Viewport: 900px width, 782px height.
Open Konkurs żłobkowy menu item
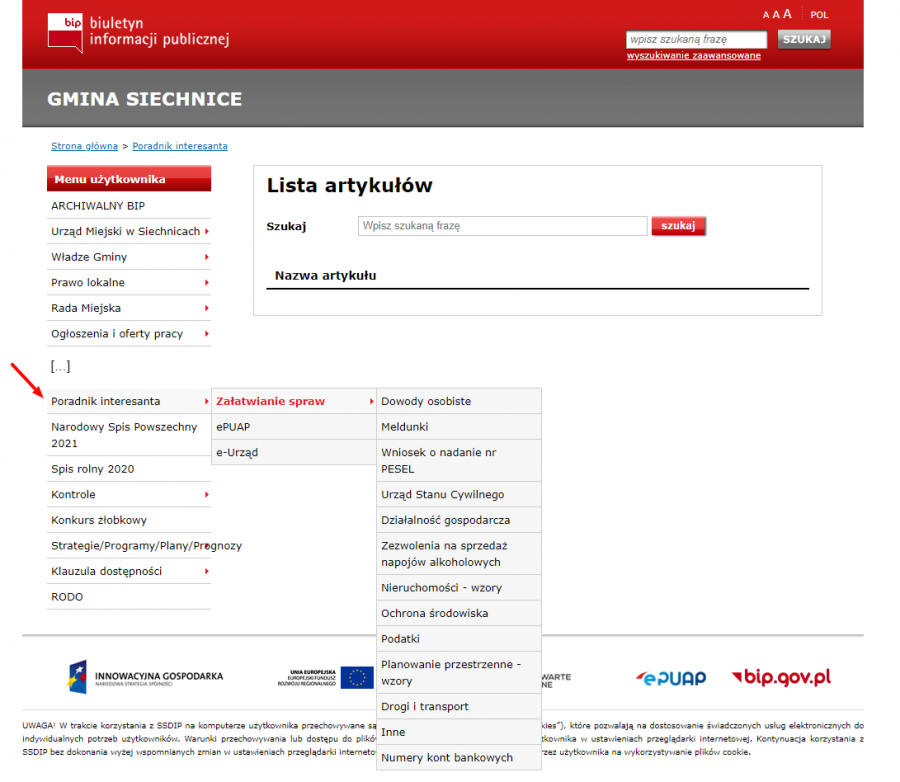pos(129,520)
